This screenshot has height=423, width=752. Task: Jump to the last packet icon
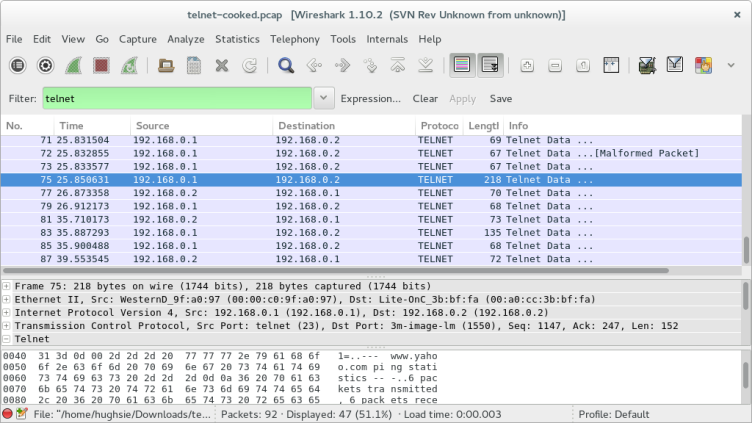(425, 65)
